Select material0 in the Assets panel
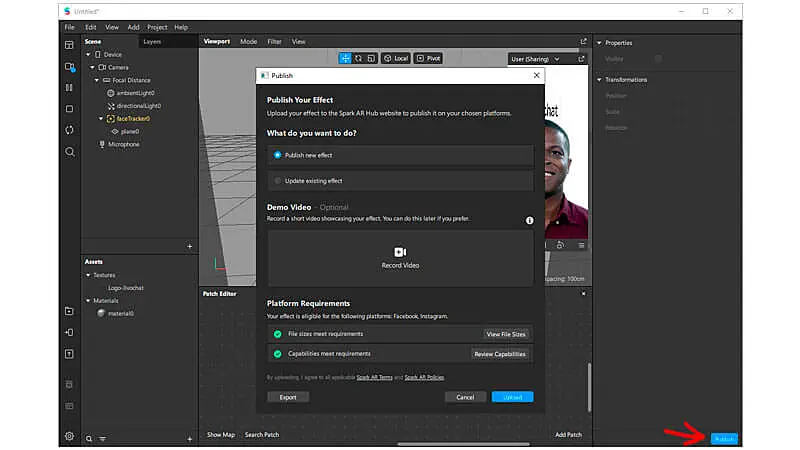The image size is (800, 450). click(x=119, y=313)
